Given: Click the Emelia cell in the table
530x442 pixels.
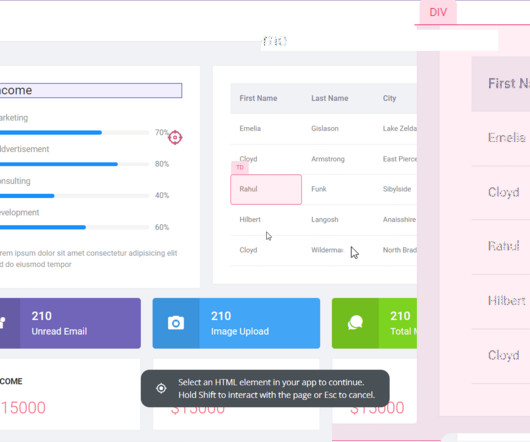Looking at the screenshot, I should coord(250,128).
